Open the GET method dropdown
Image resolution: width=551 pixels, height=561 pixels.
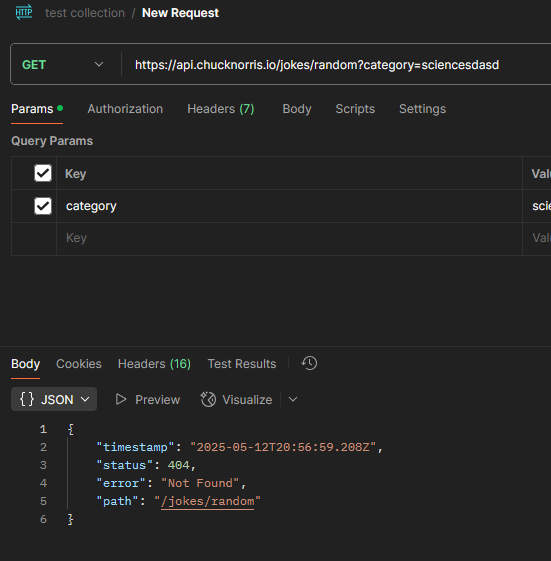(63, 65)
